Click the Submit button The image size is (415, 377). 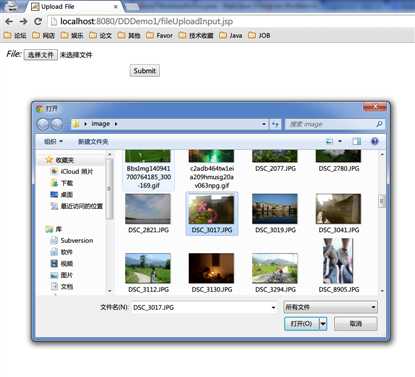[145, 71]
